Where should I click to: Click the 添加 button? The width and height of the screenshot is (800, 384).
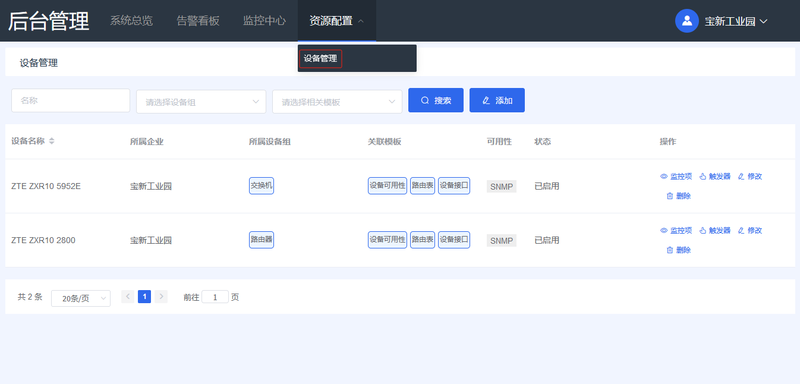[497, 100]
